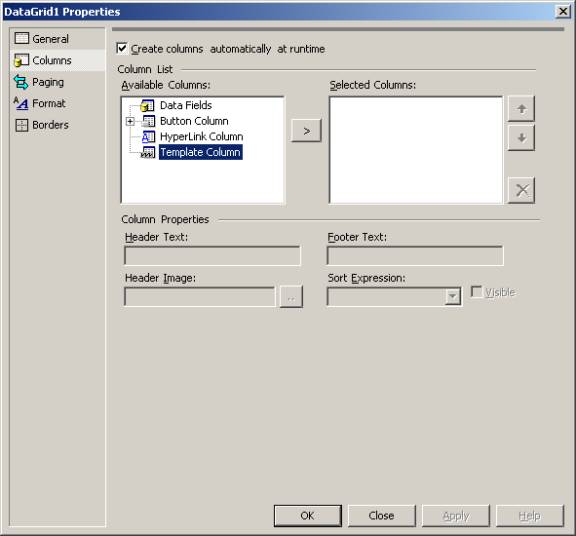Image resolution: width=576 pixels, height=536 pixels.
Task: Click the Data Fields node icon
Action: 148,105
